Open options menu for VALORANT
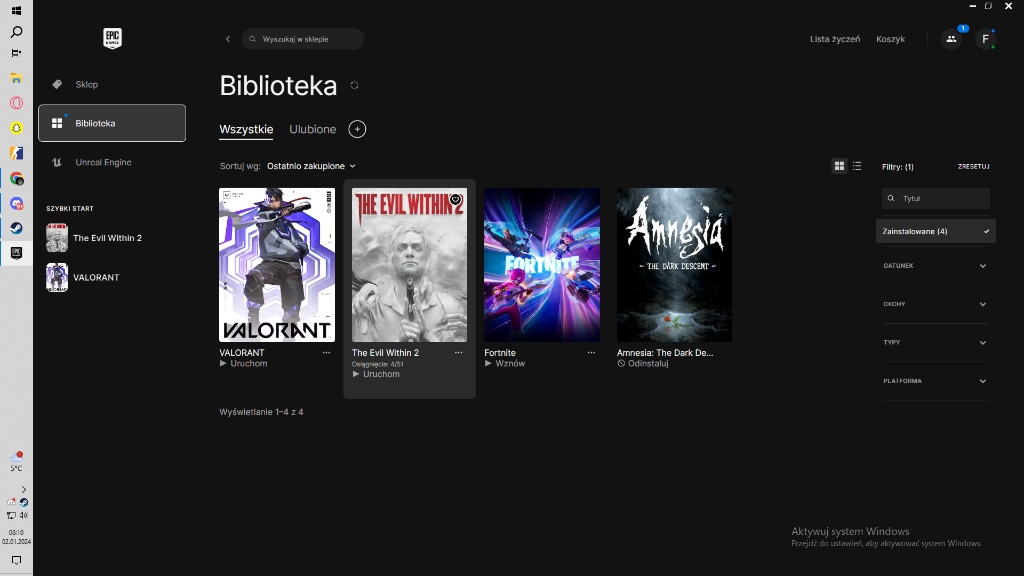 [x=326, y=353]
